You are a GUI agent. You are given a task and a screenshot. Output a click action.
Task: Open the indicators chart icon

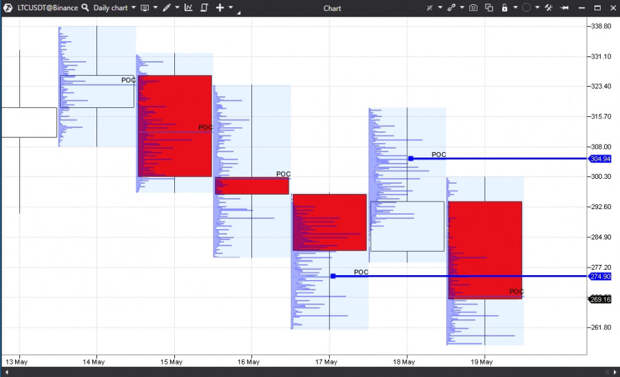pos(188,8)
